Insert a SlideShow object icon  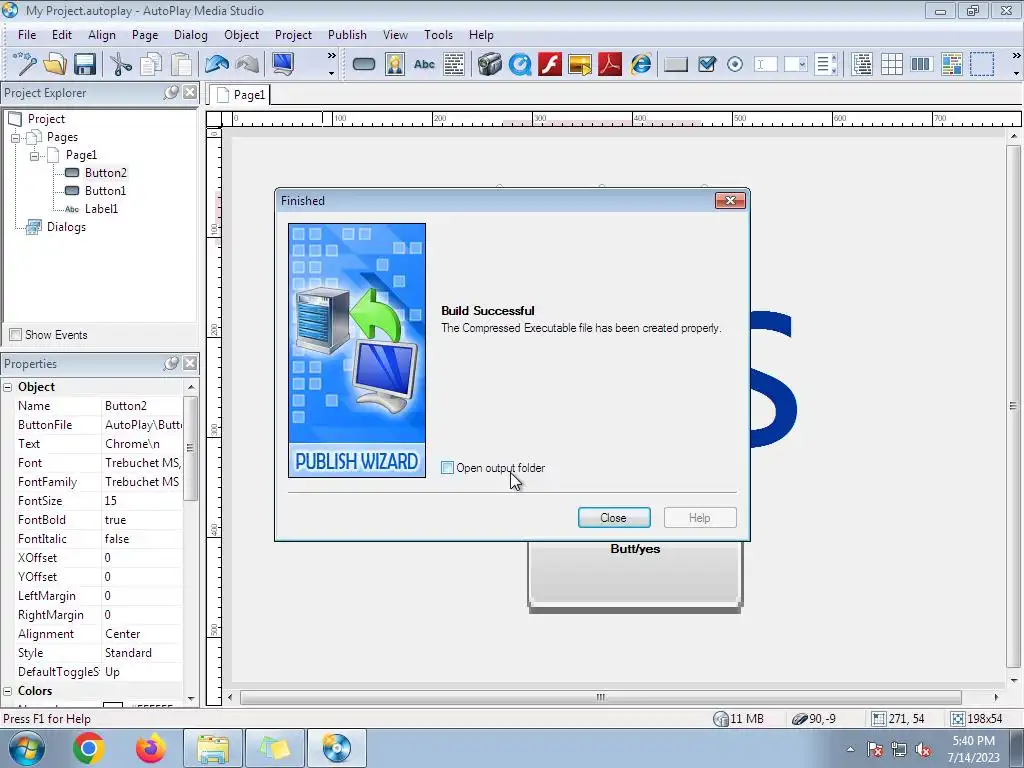[x=580, y=64]
